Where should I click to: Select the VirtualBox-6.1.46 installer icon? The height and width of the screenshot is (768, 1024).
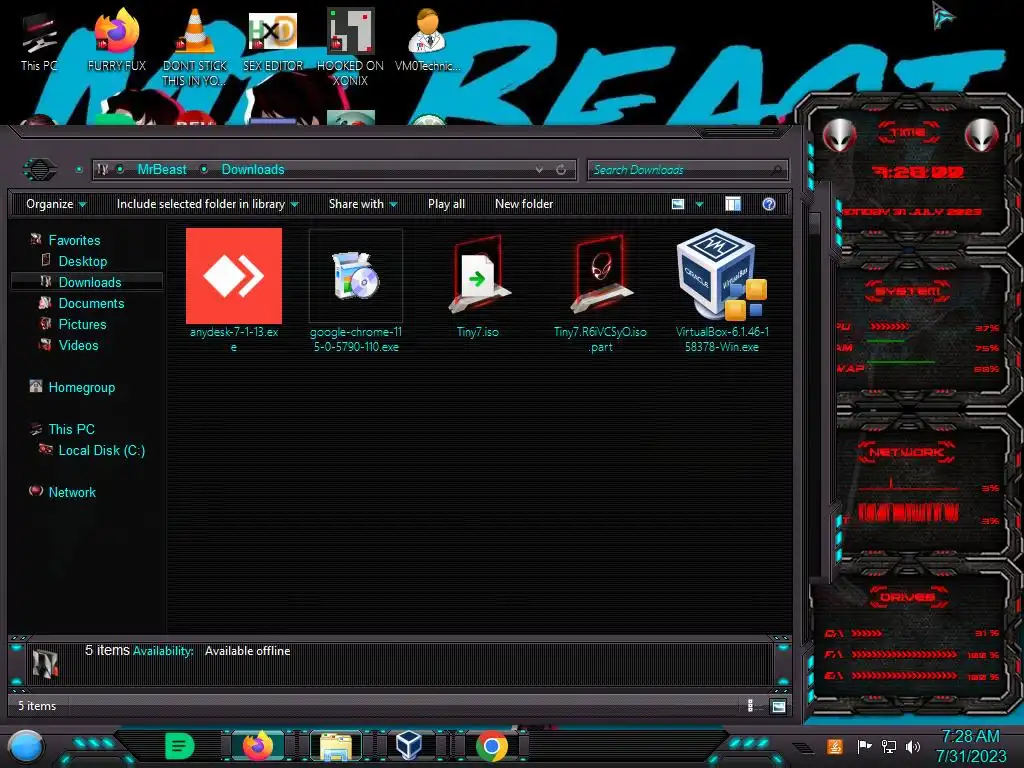tap(722, 274)
